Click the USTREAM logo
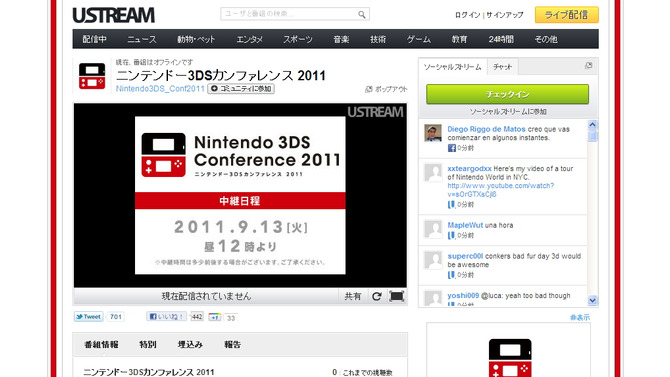The height and width of the screenshot is (377, 670). 113,15
